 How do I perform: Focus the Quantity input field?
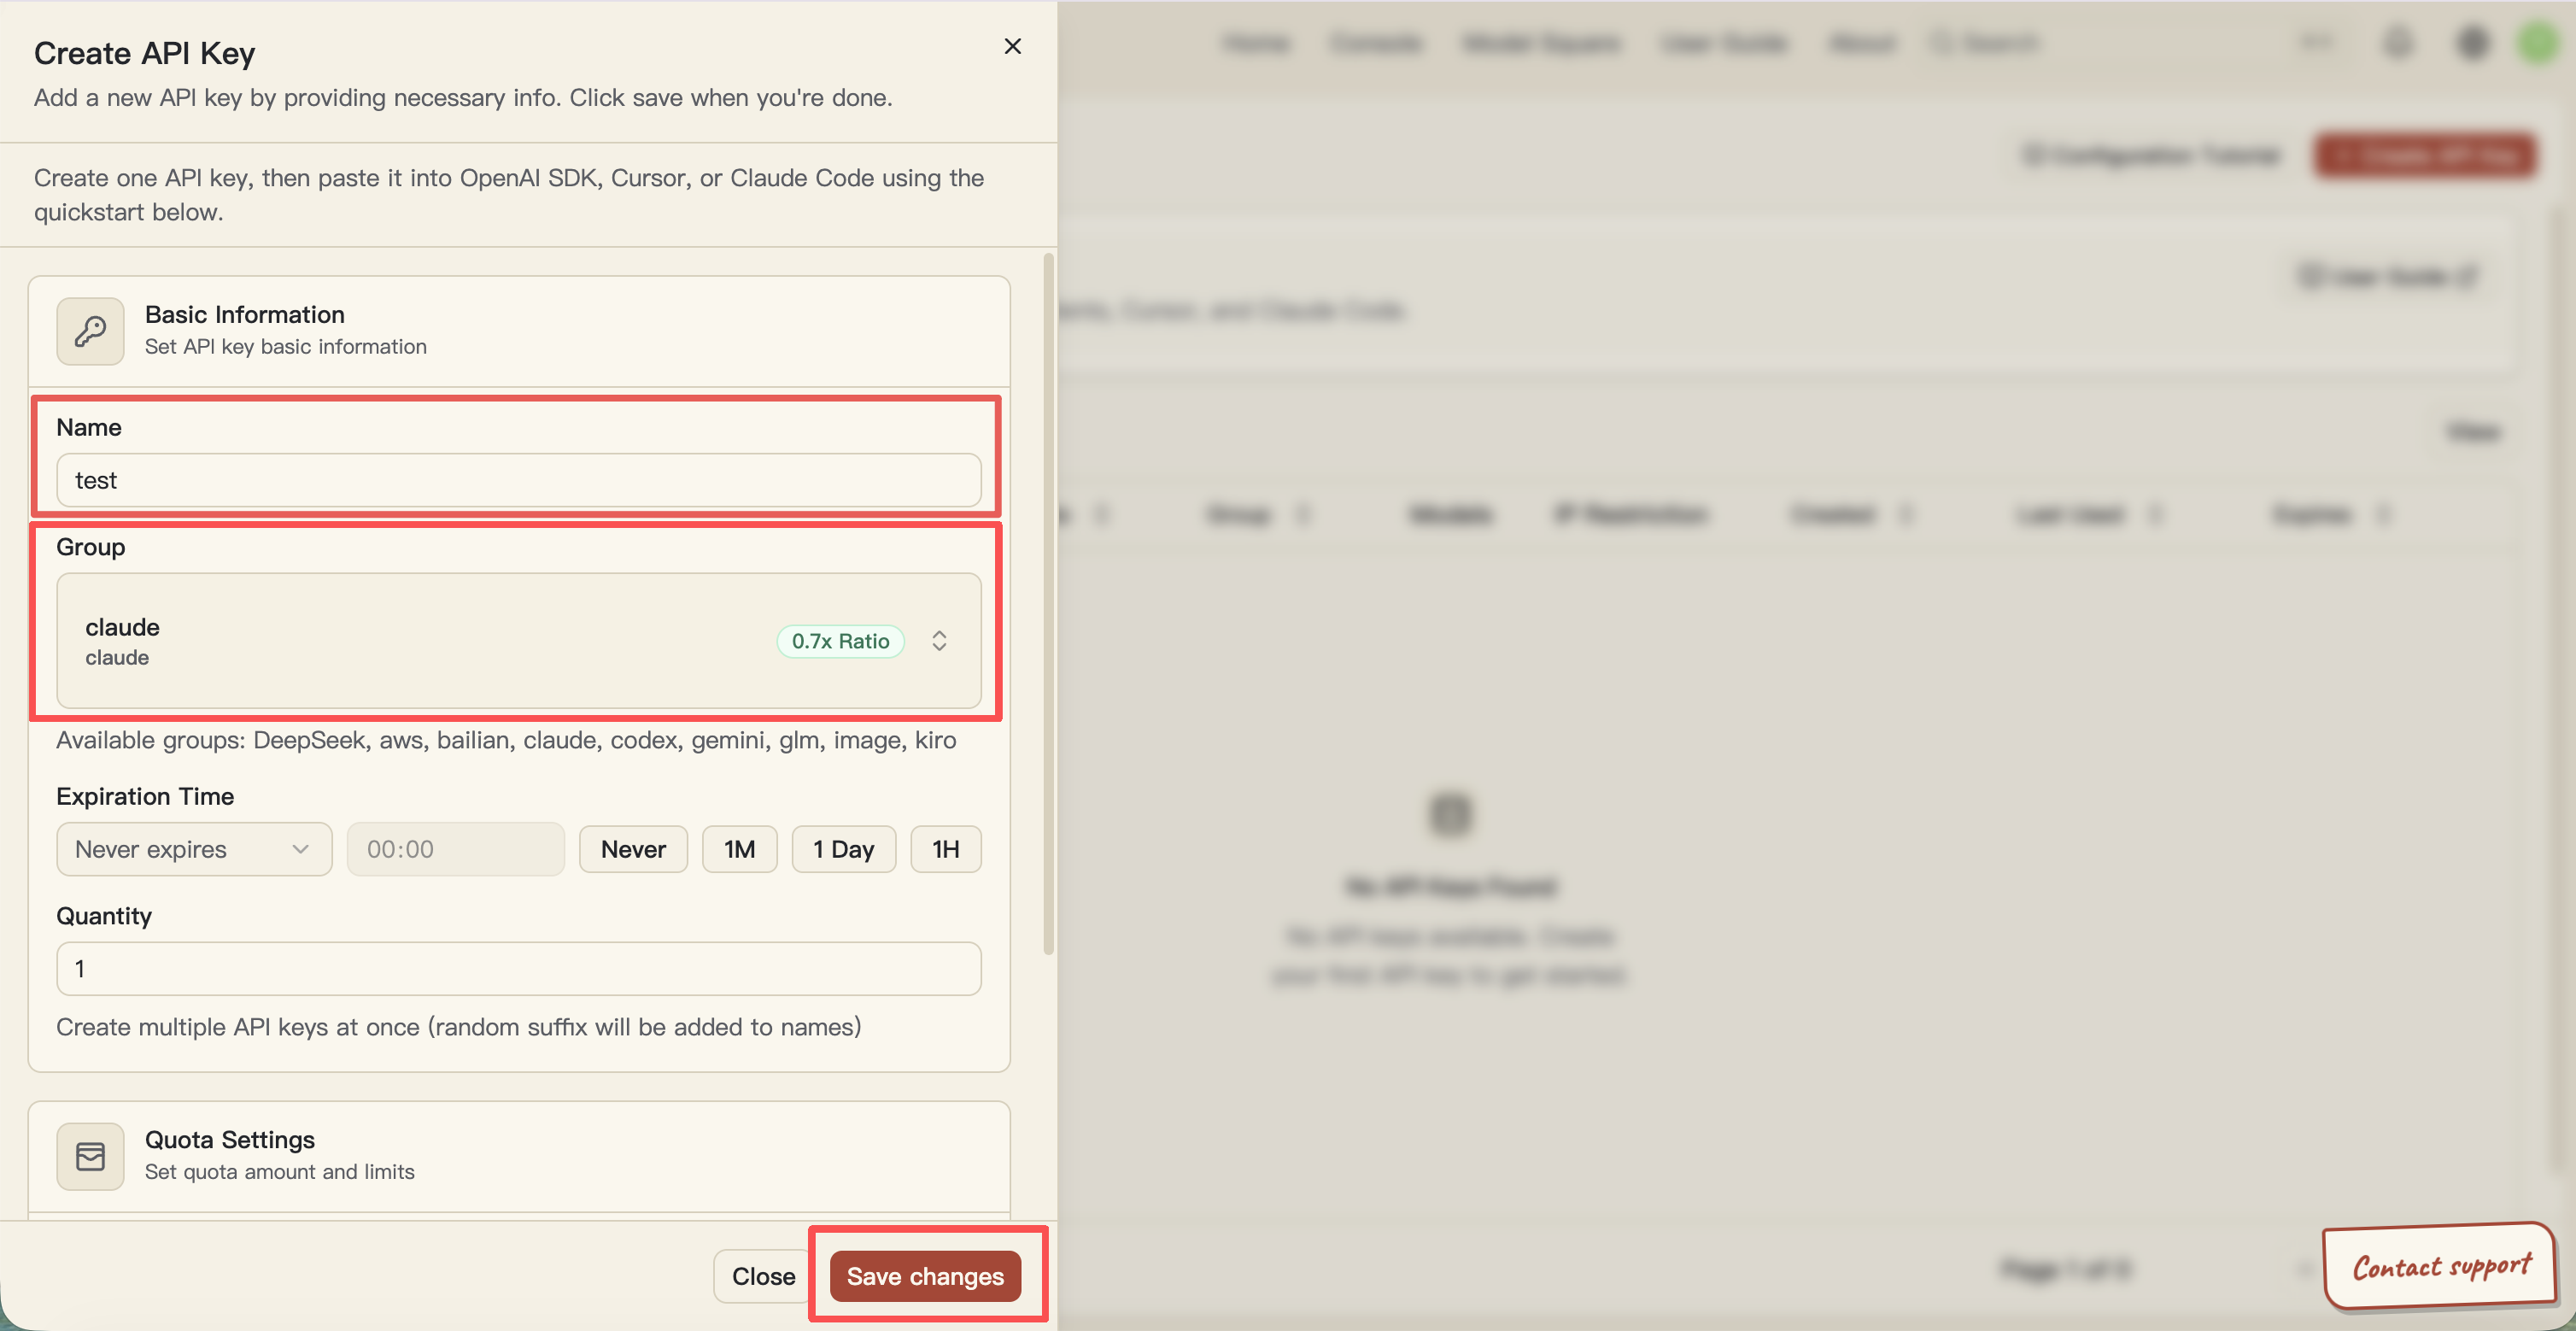click(x=518, y=968)
